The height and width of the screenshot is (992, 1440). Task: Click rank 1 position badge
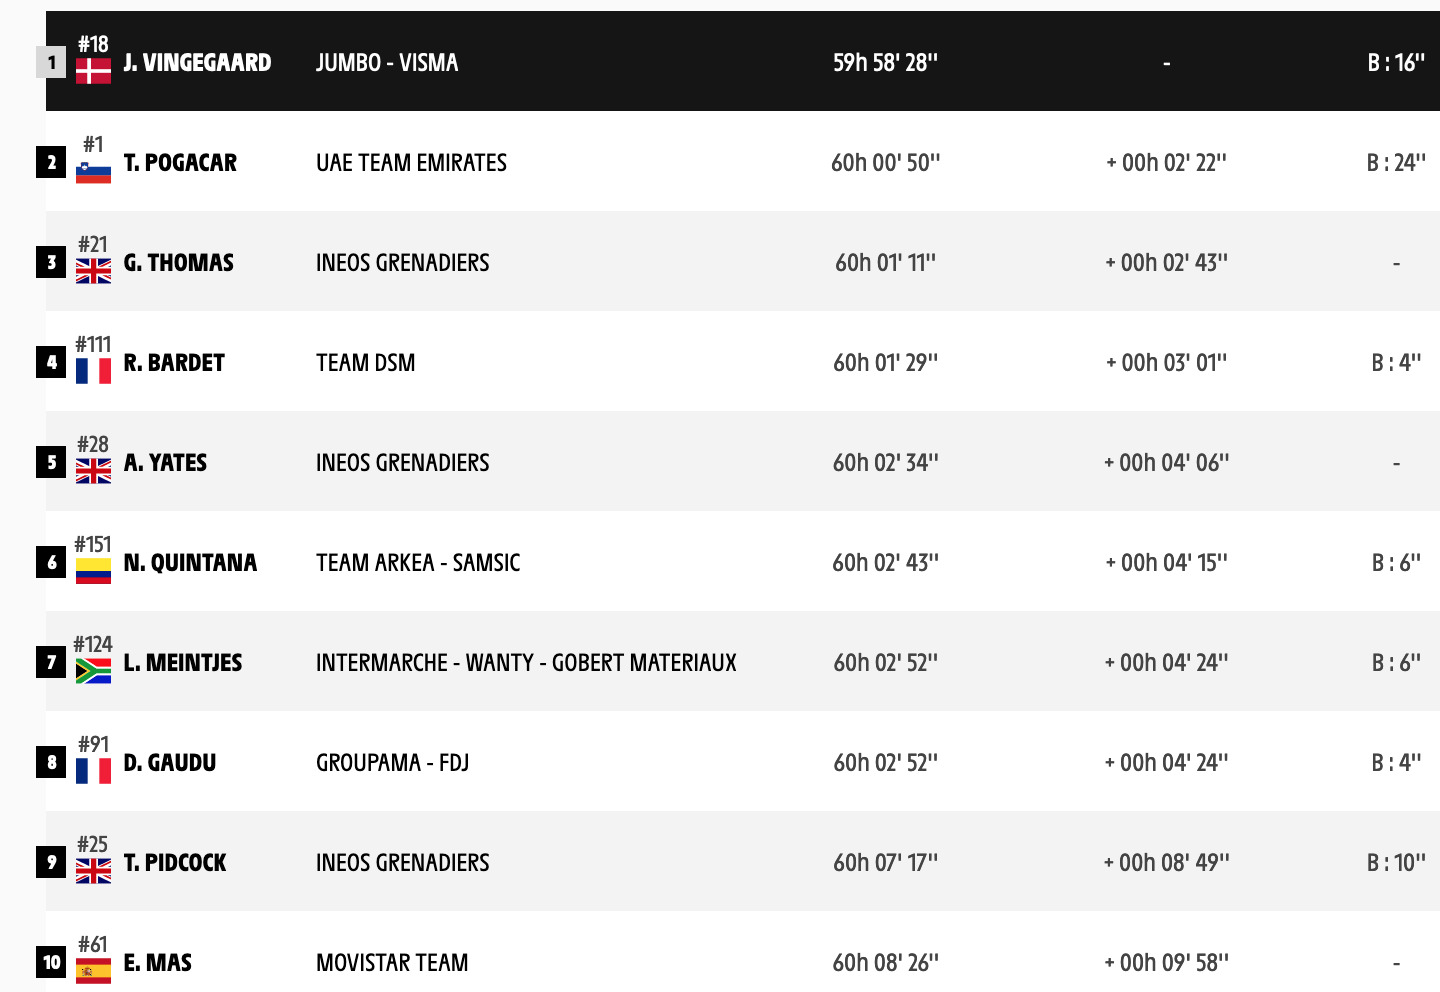[x=52, y=63]
